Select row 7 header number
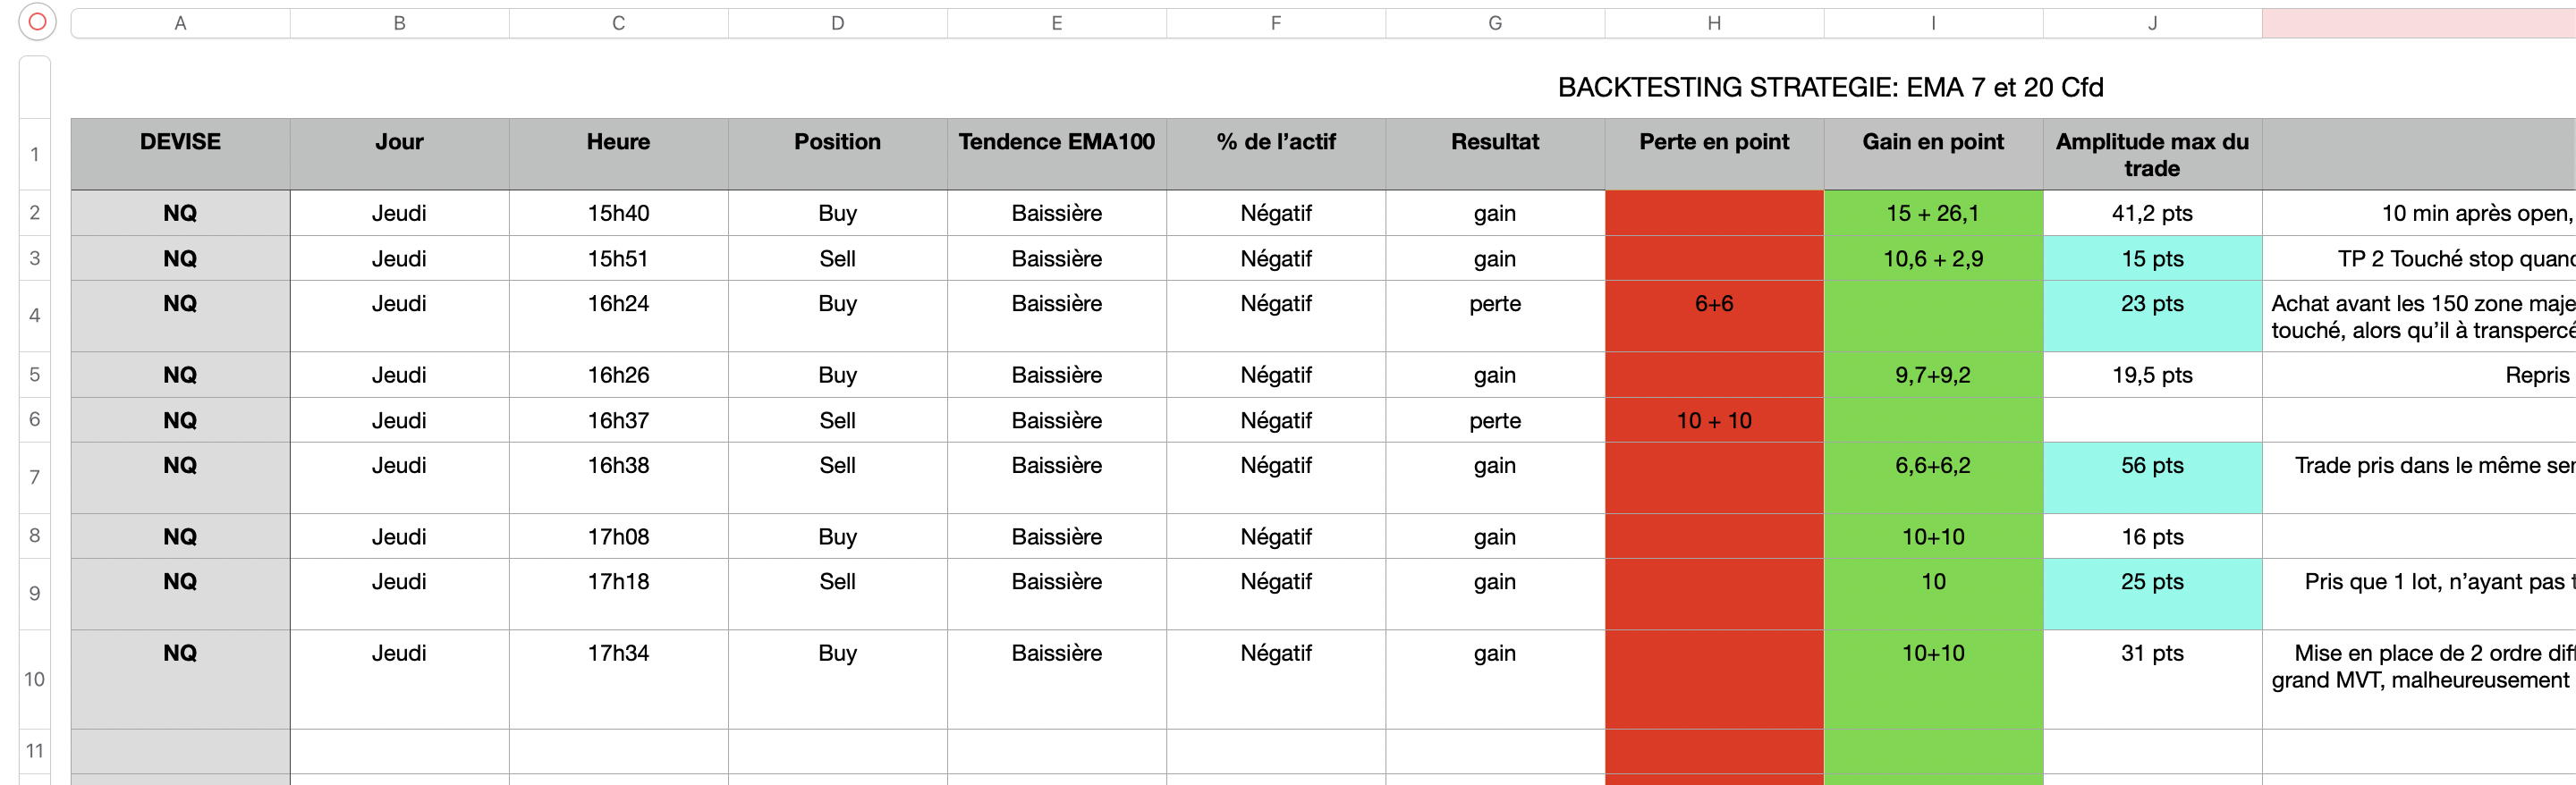This screenshot has height=785, width=2576. (x=35, y=477)
